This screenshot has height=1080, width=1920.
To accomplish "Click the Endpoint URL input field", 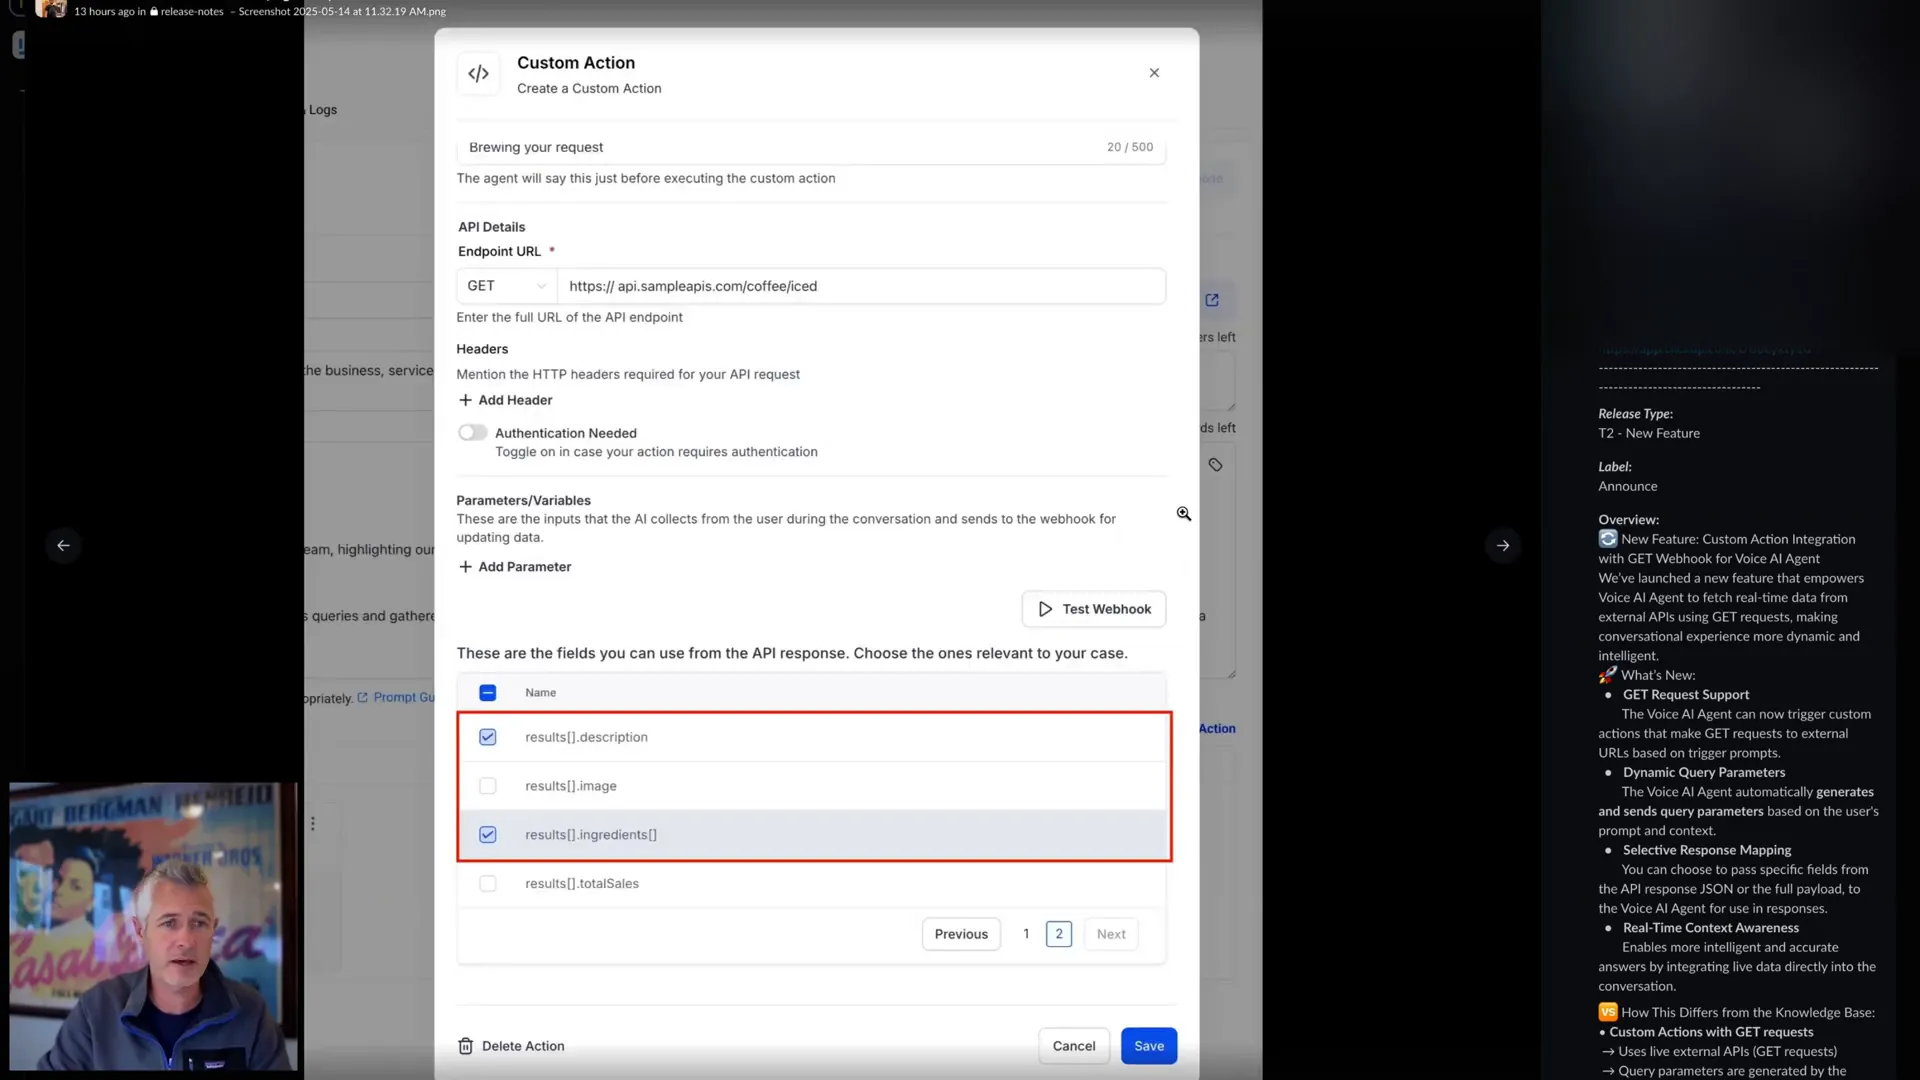I will (861, 286).
